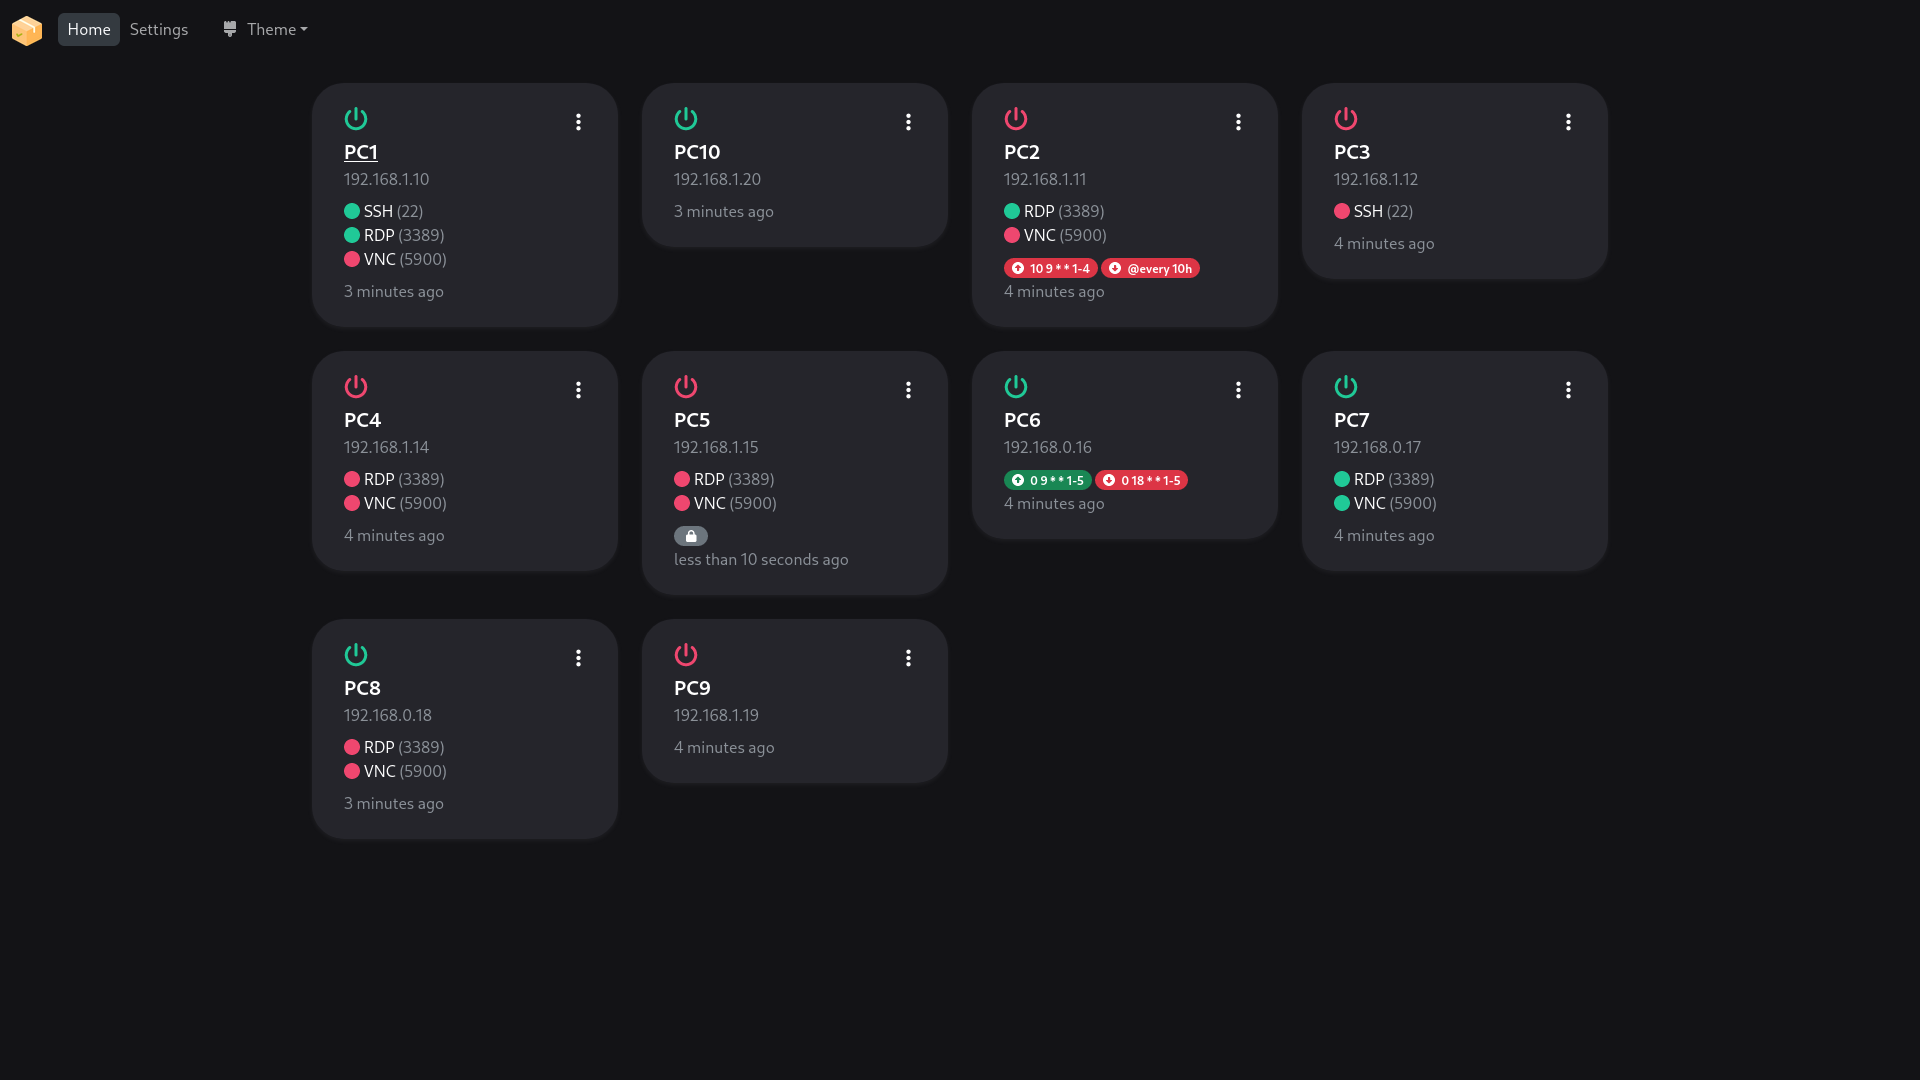Toggle power state of PC6

(1016, 387)
